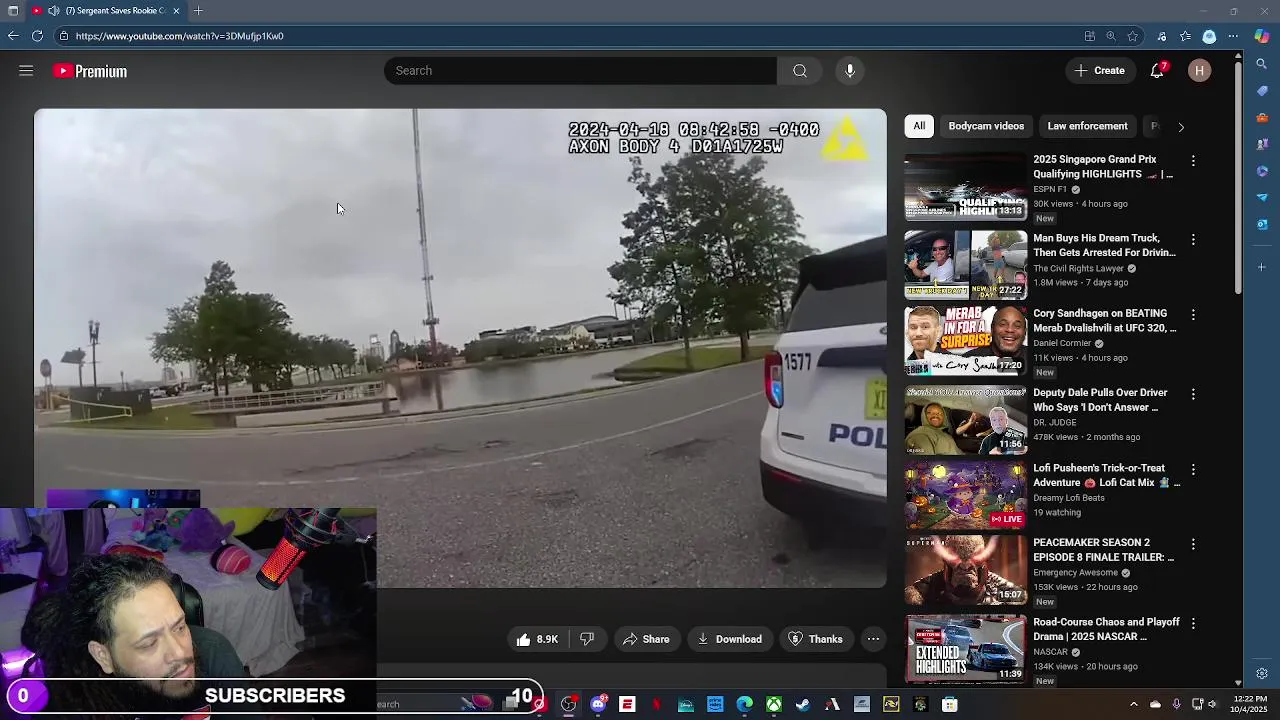Viewport: 1280px width, 720px height.
Task: Open browser Settings and more ellipsis
Action: 1233,36
